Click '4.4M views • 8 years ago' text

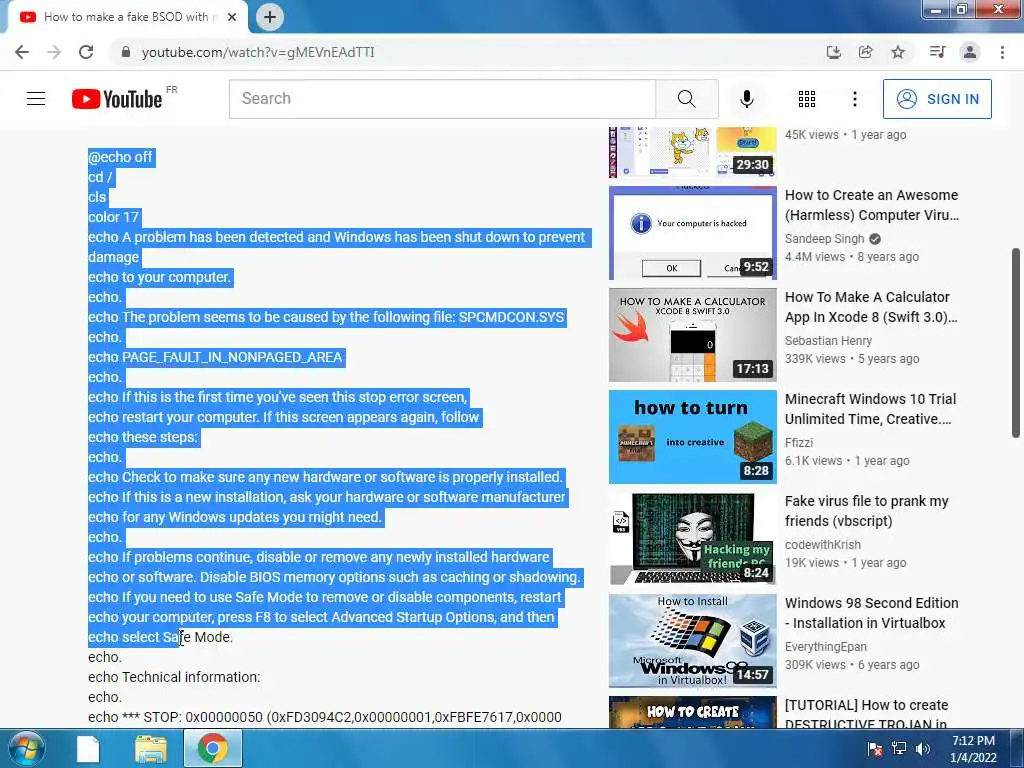tap(852, 257)
